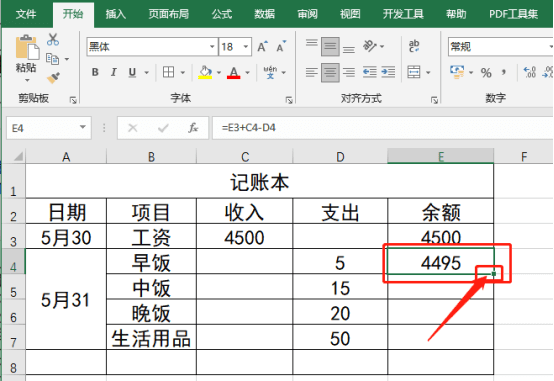
Task: Select row 5 header
Action: (x=13, y=287)
